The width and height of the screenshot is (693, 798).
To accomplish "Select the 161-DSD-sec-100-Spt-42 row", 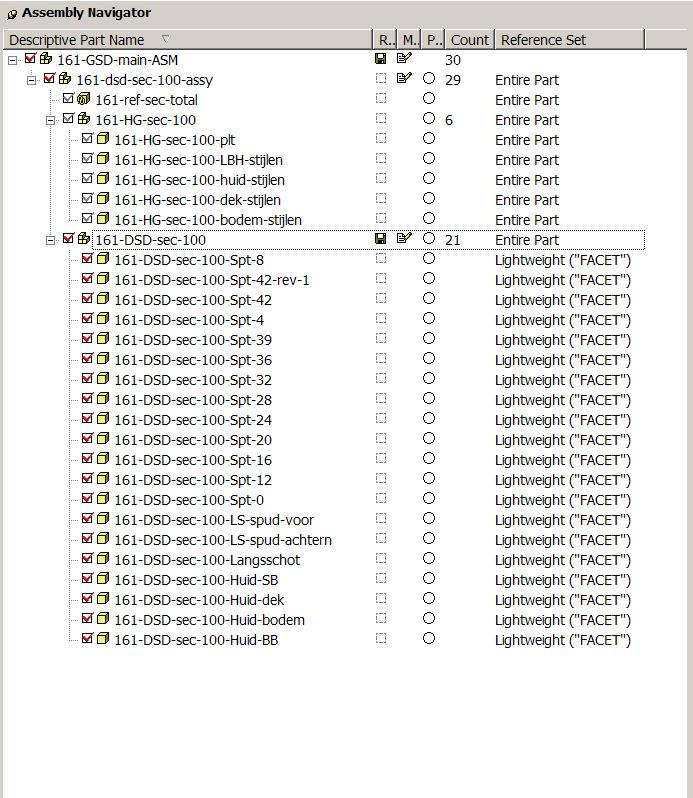I will tap(193, 300).
